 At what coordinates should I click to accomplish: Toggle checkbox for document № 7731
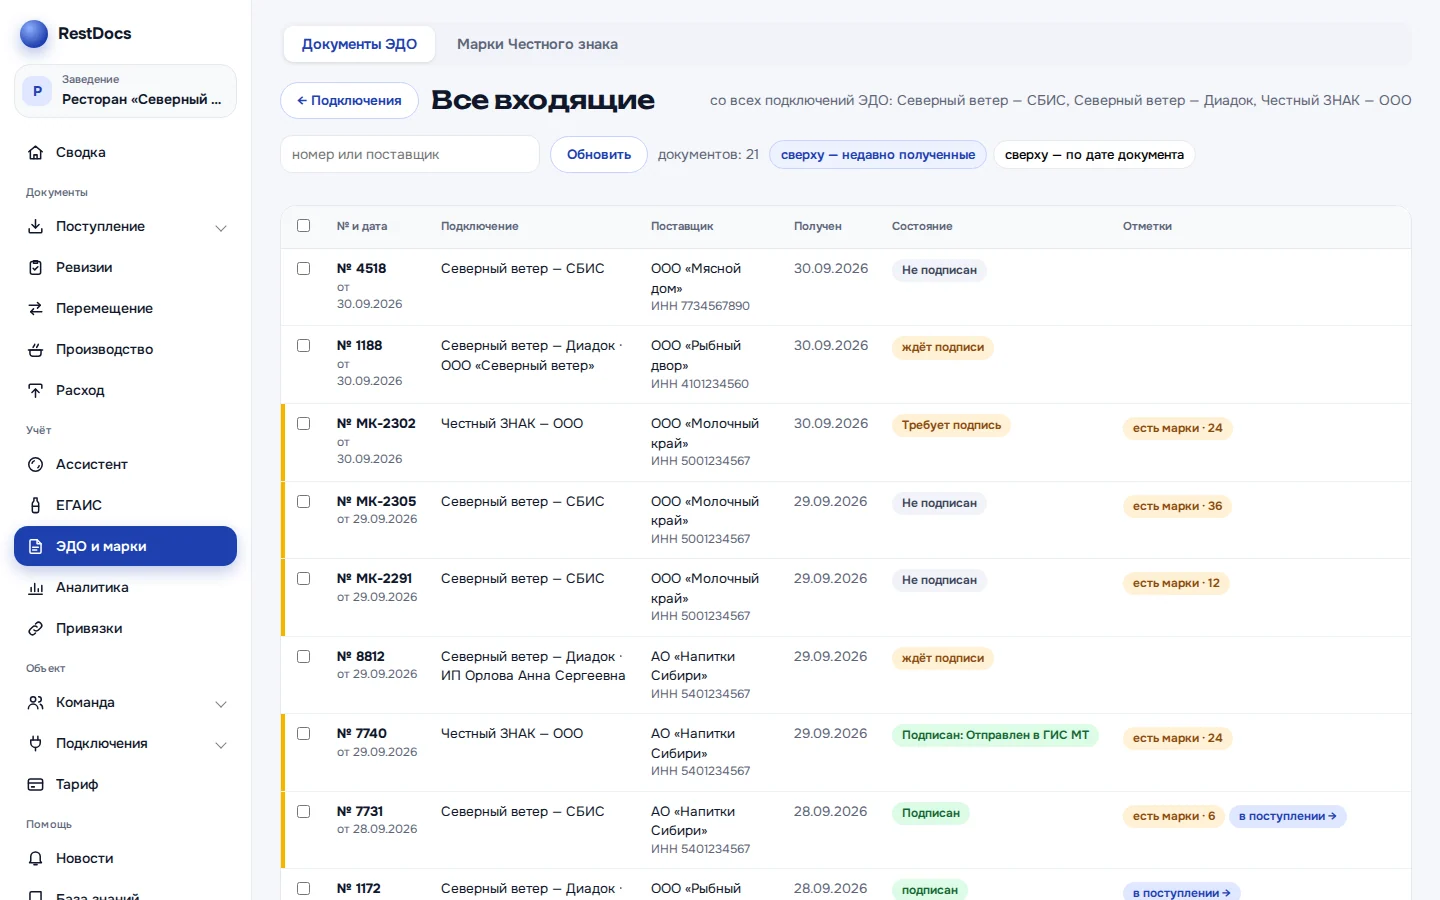pyautogui.click(x=304, y=812)
